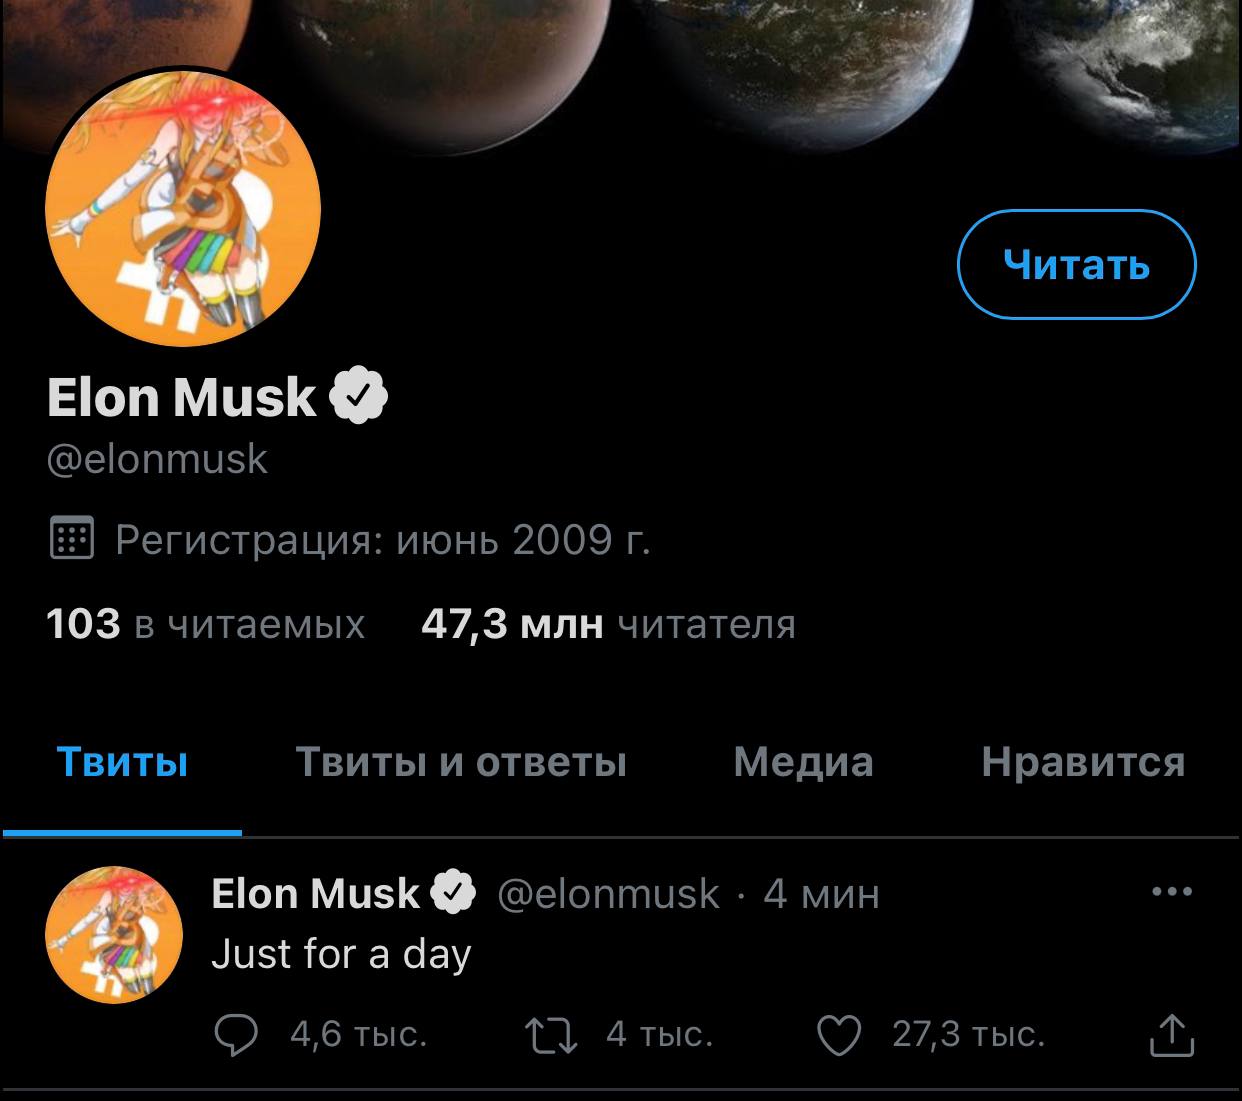
Task: Like the tweet with the heart icon
Action: click(839, 1035)
